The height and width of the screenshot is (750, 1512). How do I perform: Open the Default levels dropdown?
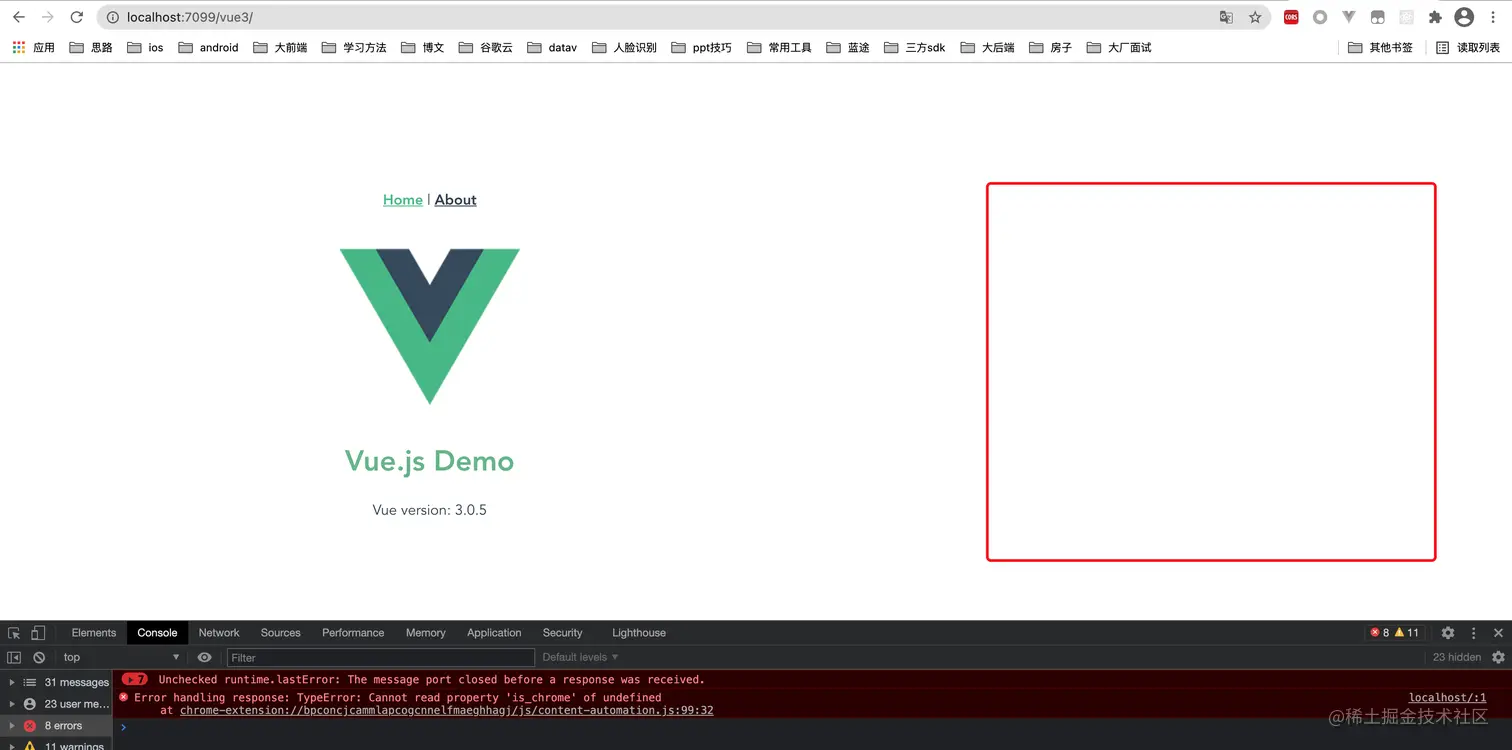[580, 657]
